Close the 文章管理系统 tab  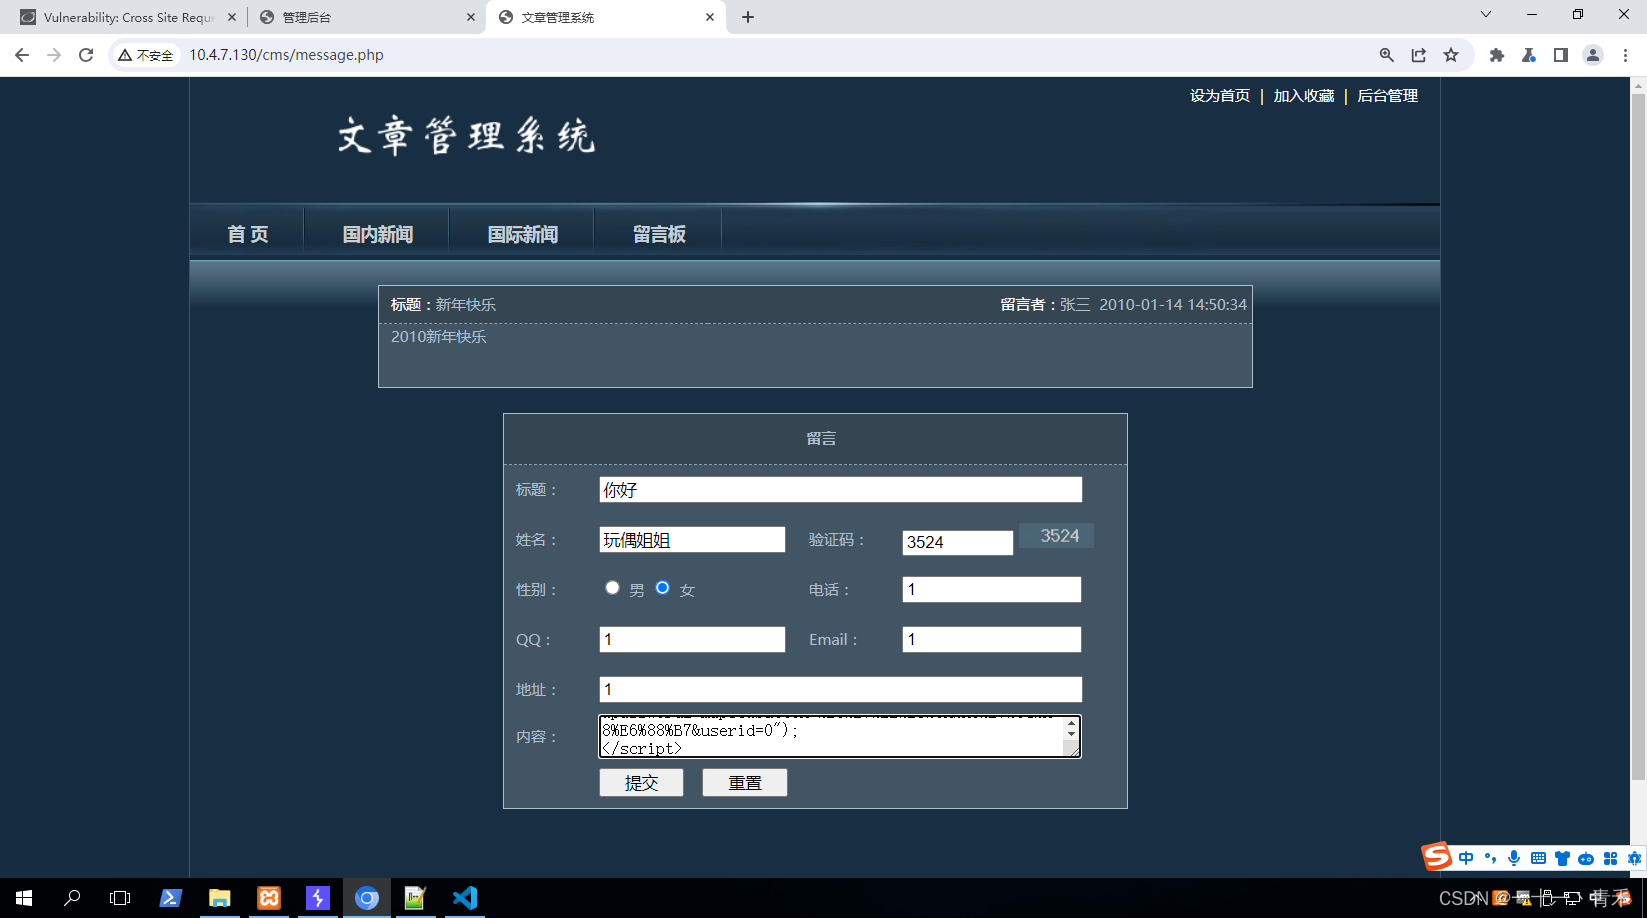(710, 17)
